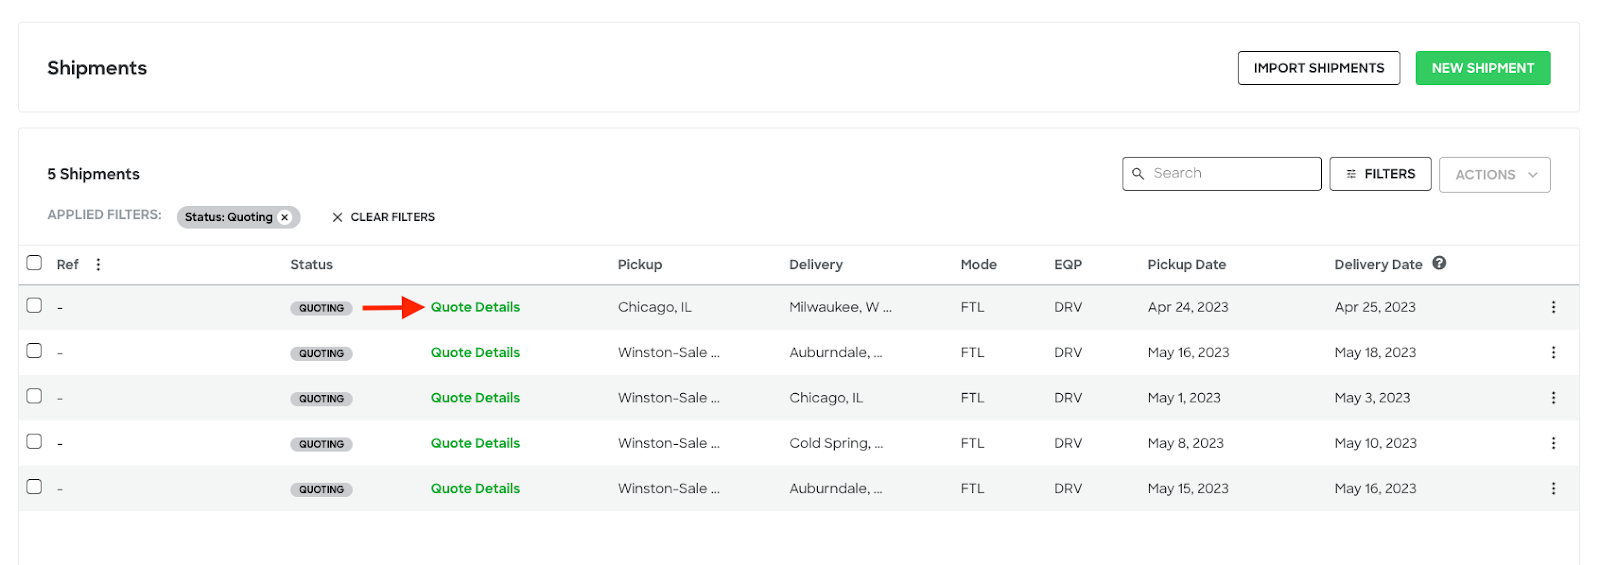This screenshot has width=1600, height=565.
Task: Focus the shipment Search field
Action: (1222, 174)
